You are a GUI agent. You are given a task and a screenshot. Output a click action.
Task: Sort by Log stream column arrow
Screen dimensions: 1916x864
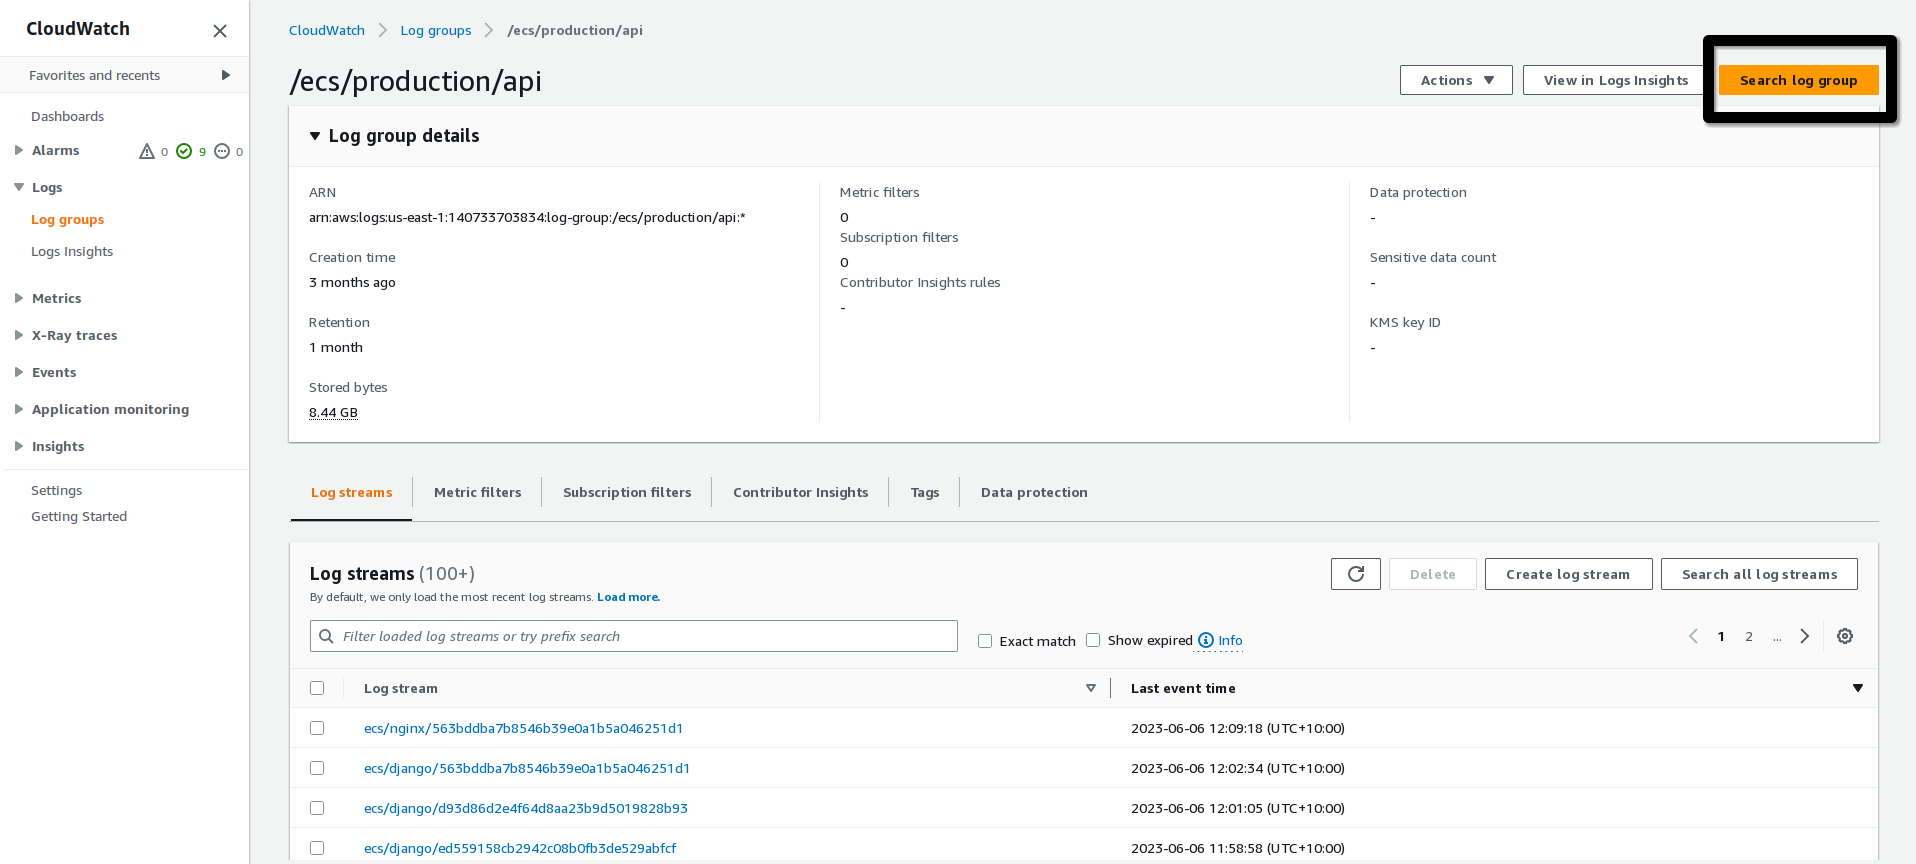(1091, 688)
